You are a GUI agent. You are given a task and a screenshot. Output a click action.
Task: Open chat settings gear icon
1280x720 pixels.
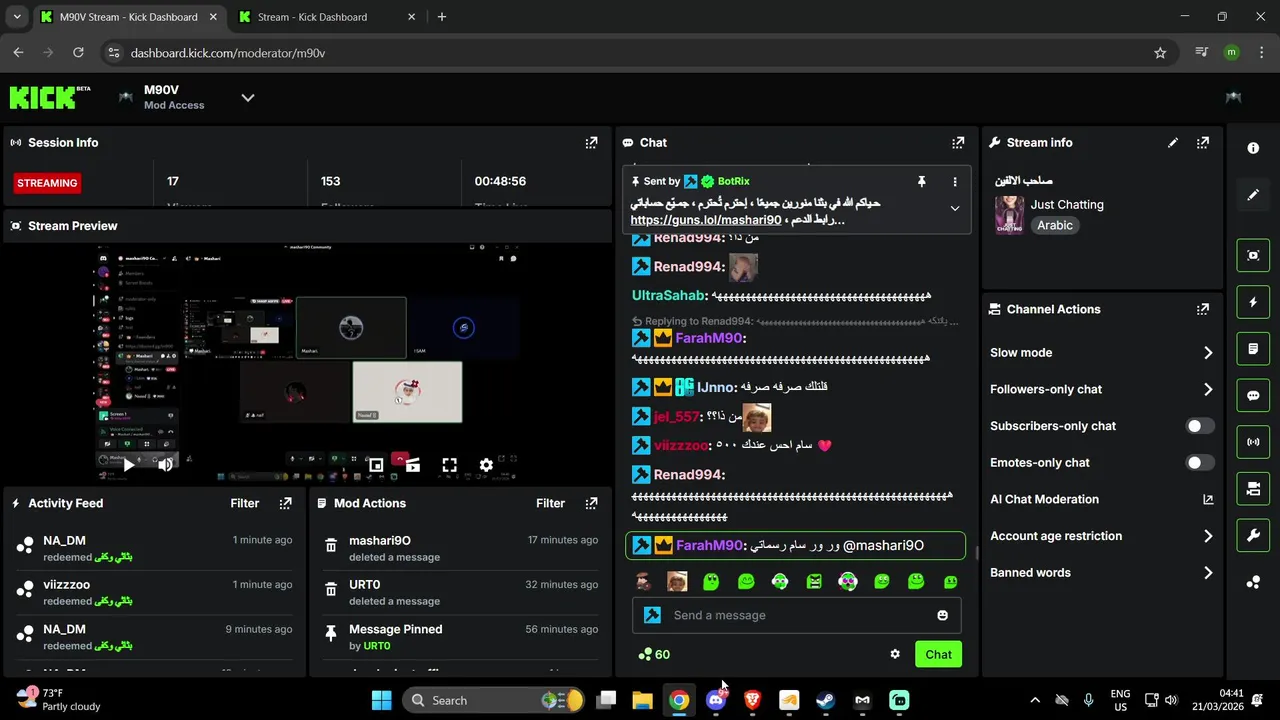pyautogui.click(x=895, y=654)
